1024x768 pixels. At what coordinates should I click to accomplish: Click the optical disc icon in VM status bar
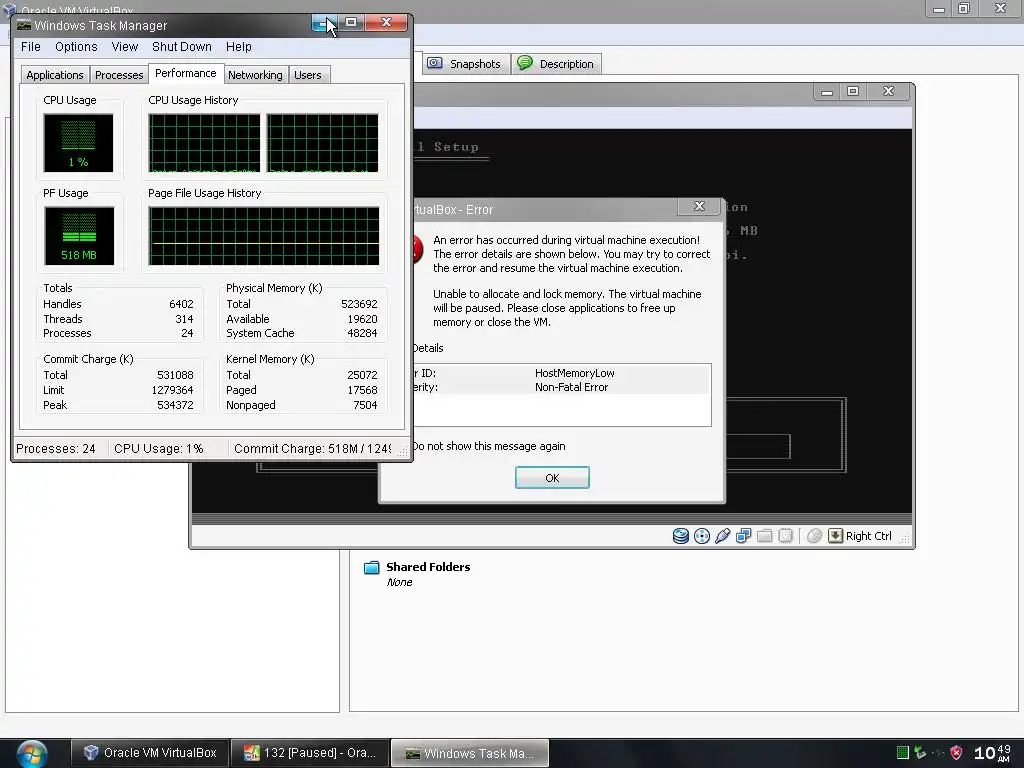click(x=701, y=536)
